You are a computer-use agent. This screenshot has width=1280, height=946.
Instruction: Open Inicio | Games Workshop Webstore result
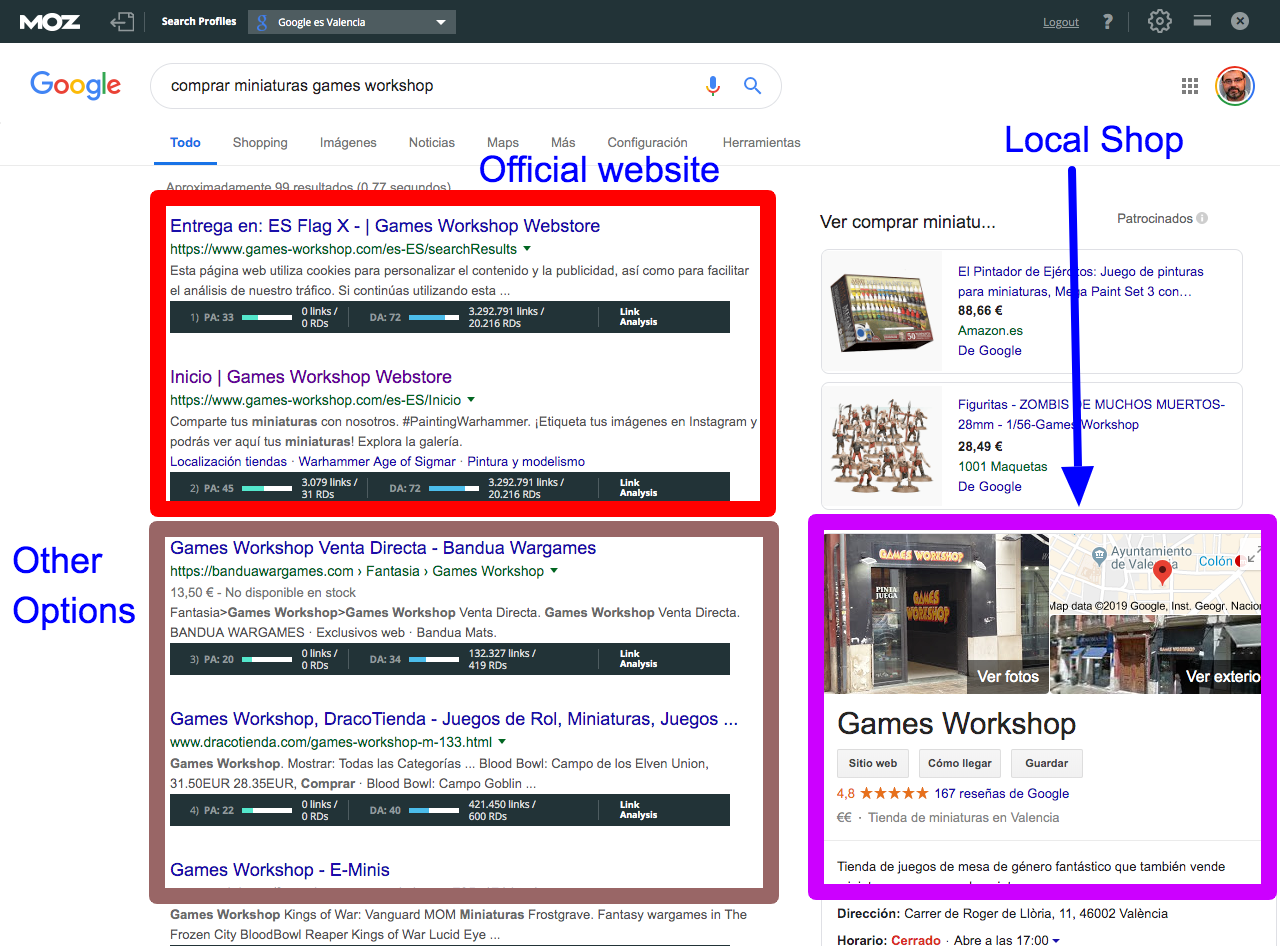click(311, 377)
